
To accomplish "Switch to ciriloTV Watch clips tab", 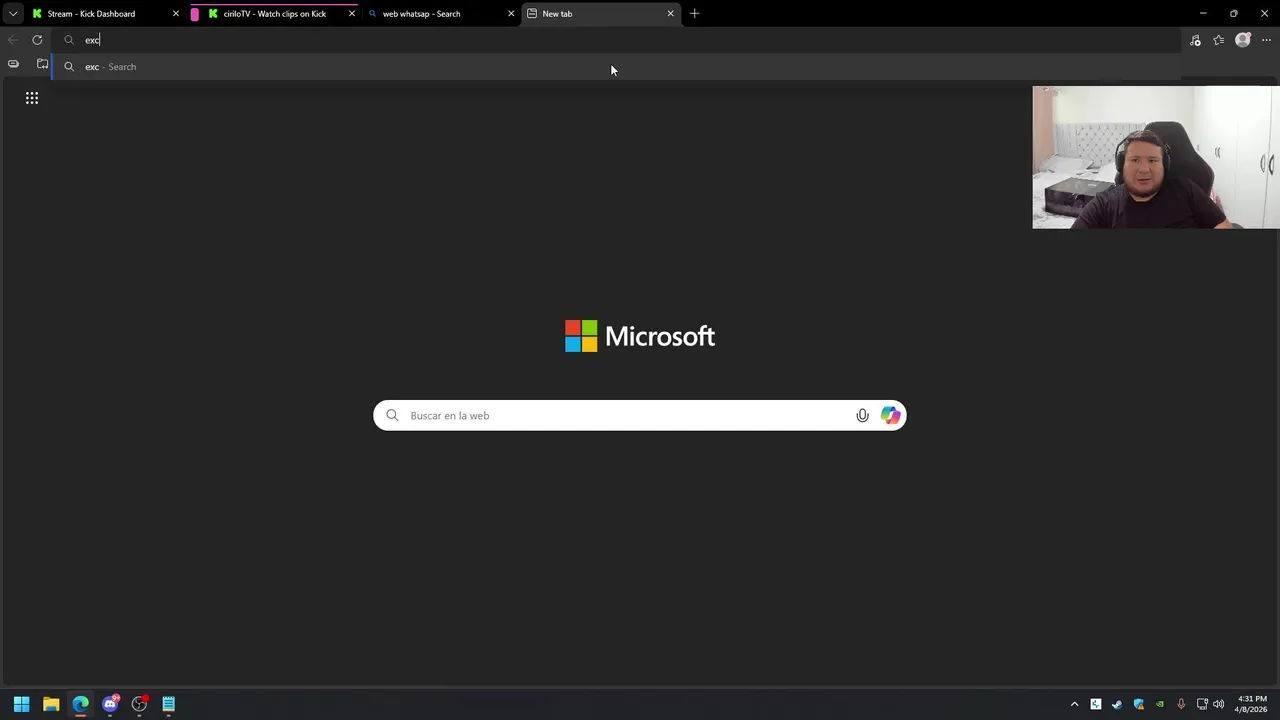I will (274, 14).
